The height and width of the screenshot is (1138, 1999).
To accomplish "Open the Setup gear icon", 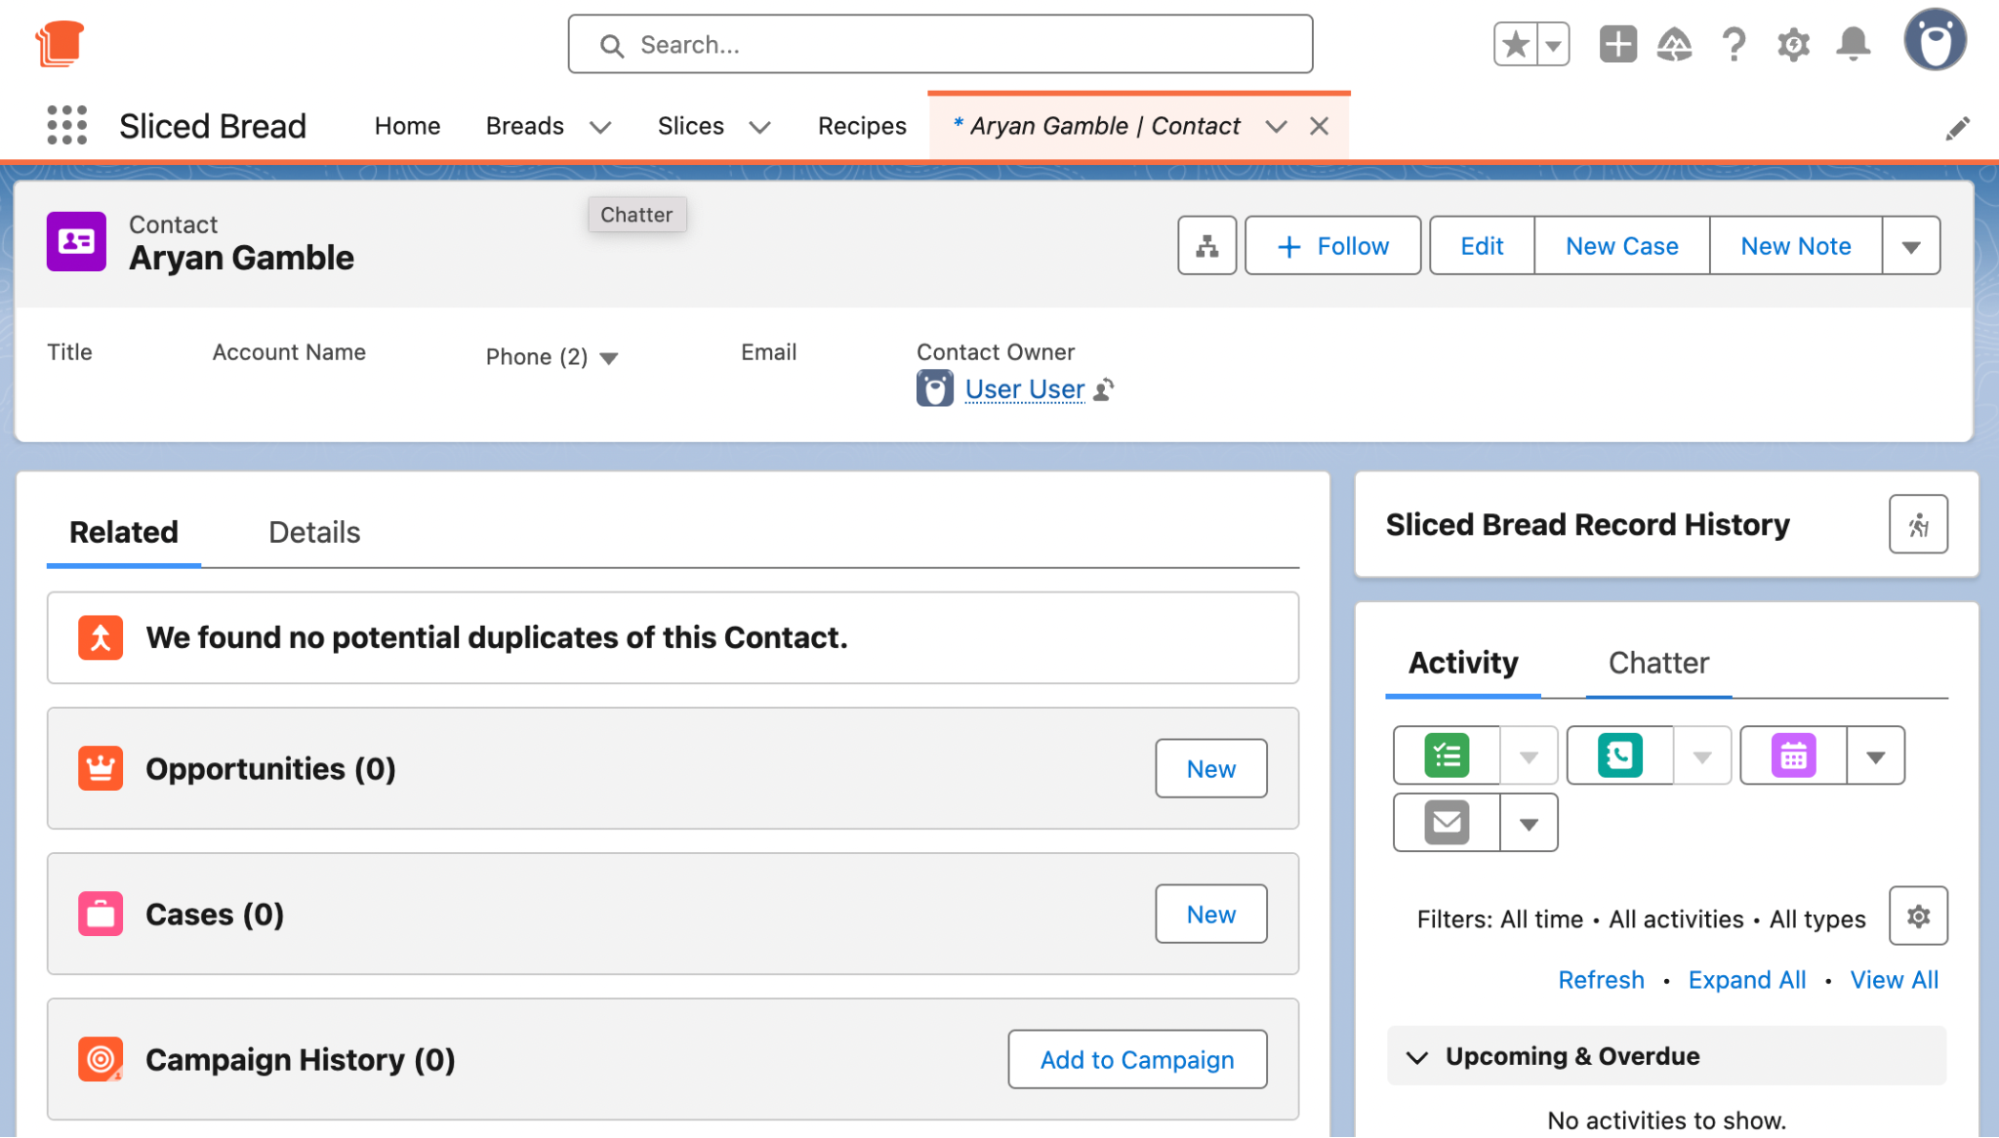I will [1793, 44].
